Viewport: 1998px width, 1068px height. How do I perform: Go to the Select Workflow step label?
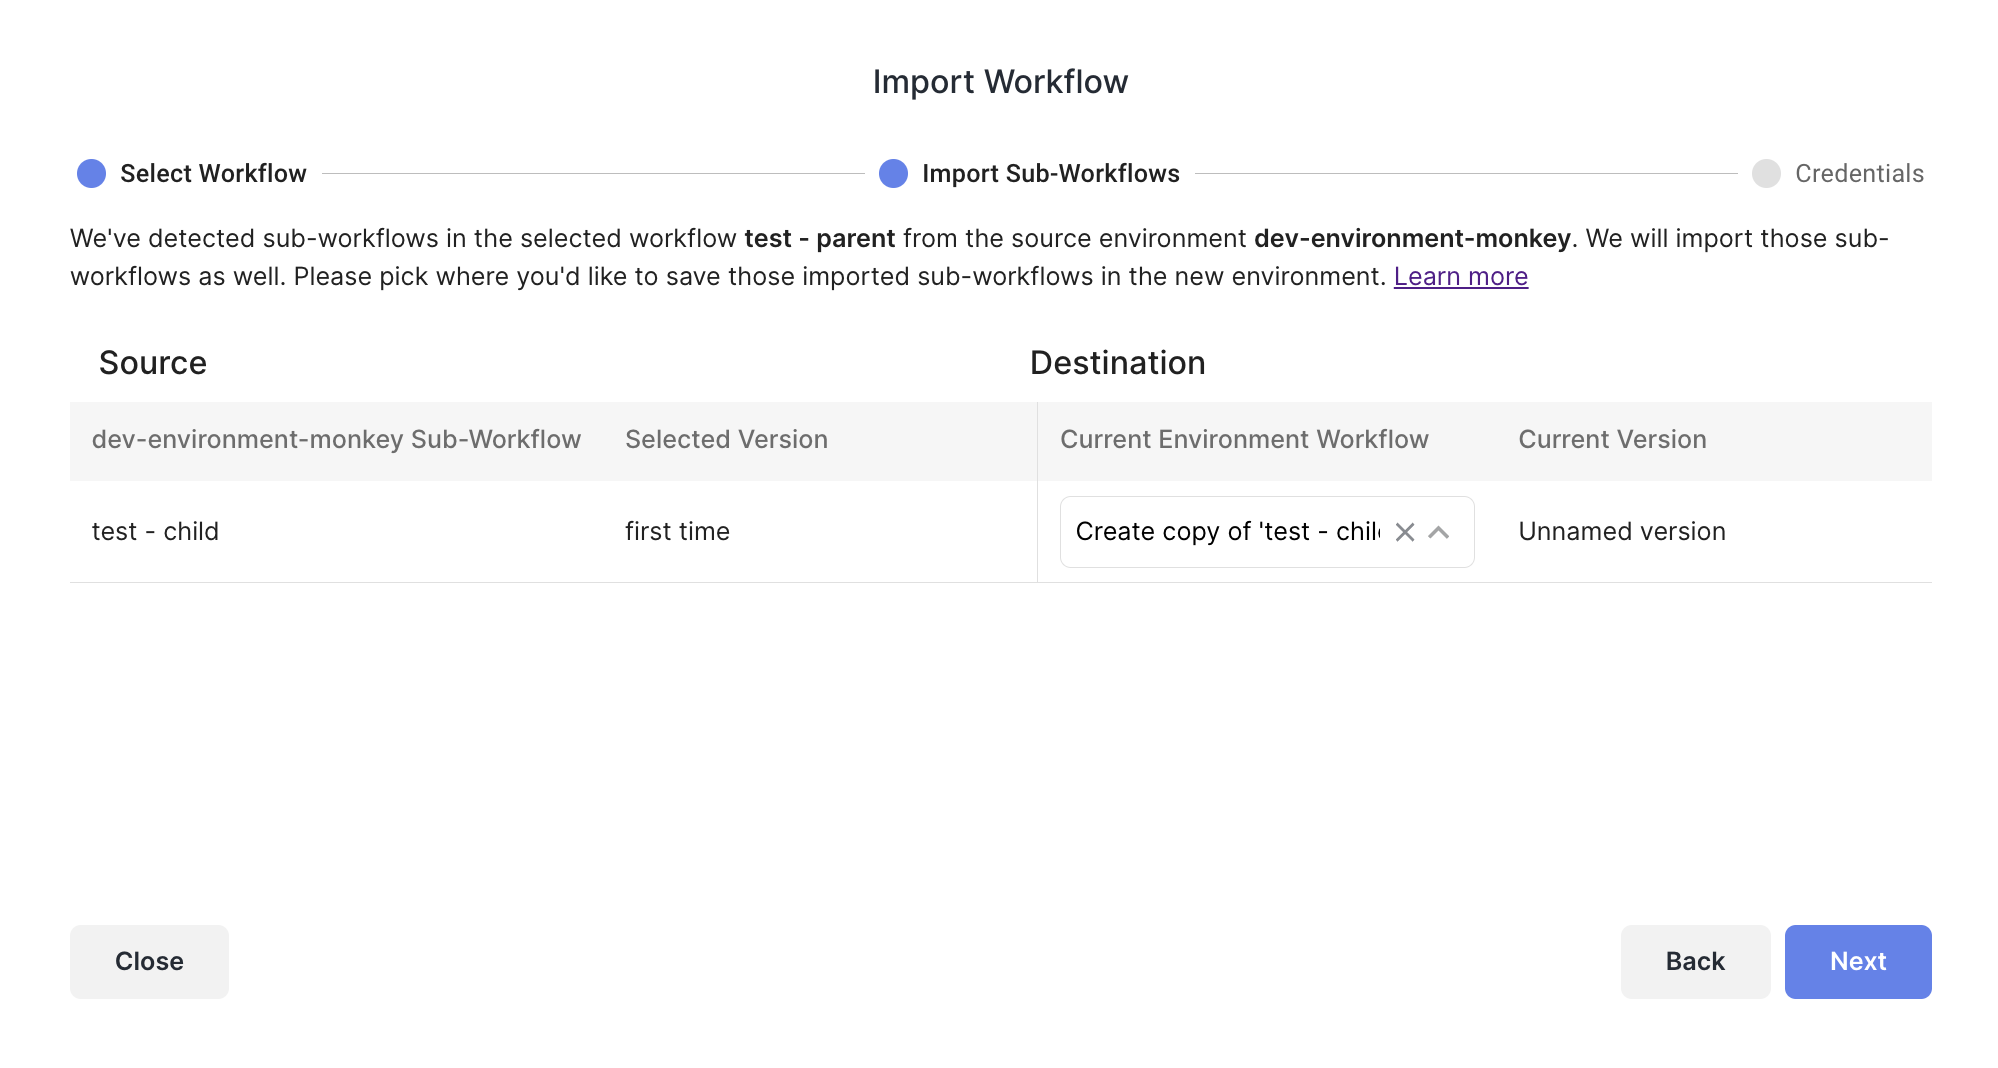(213, 173)
